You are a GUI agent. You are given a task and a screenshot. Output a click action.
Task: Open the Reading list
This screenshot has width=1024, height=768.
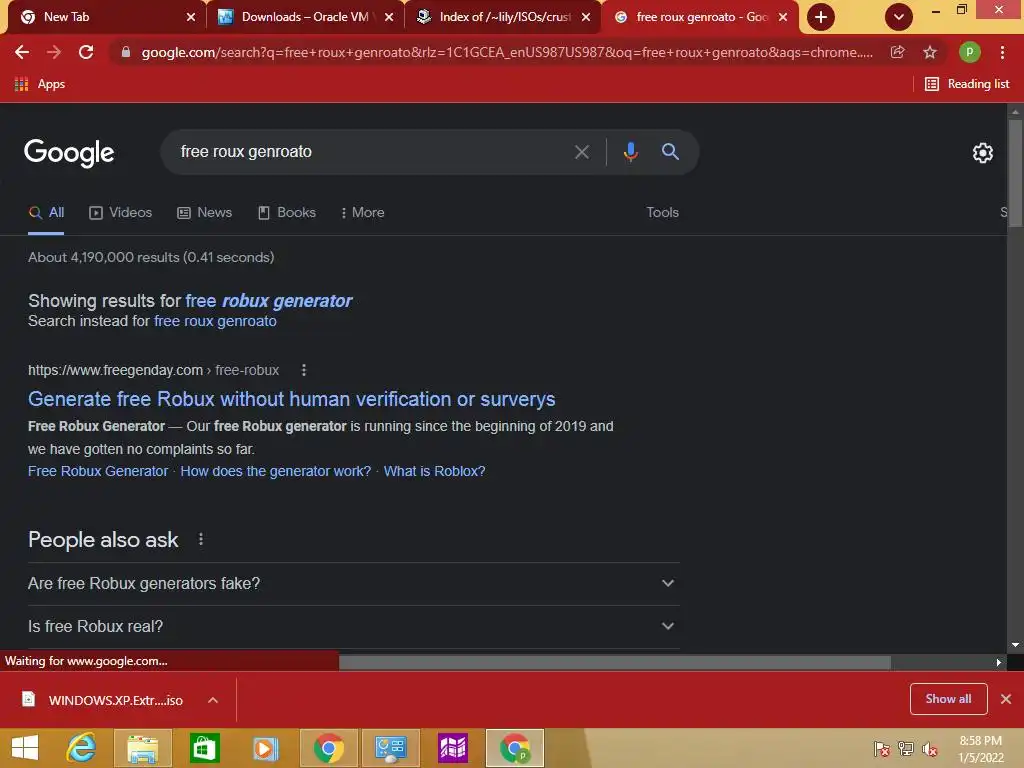(967, 84)
